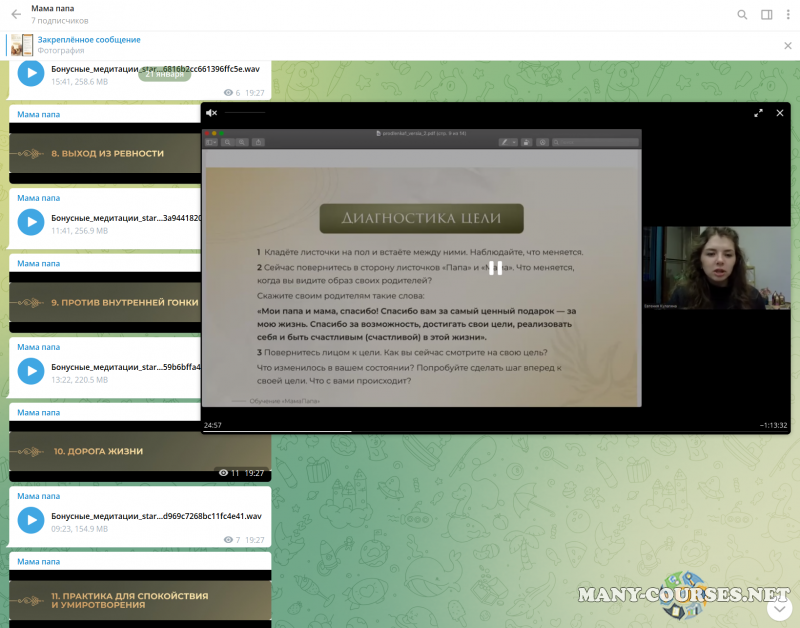Adjust the video volume slider
Screen dimensions: 800x628
[x=245, y=113]
